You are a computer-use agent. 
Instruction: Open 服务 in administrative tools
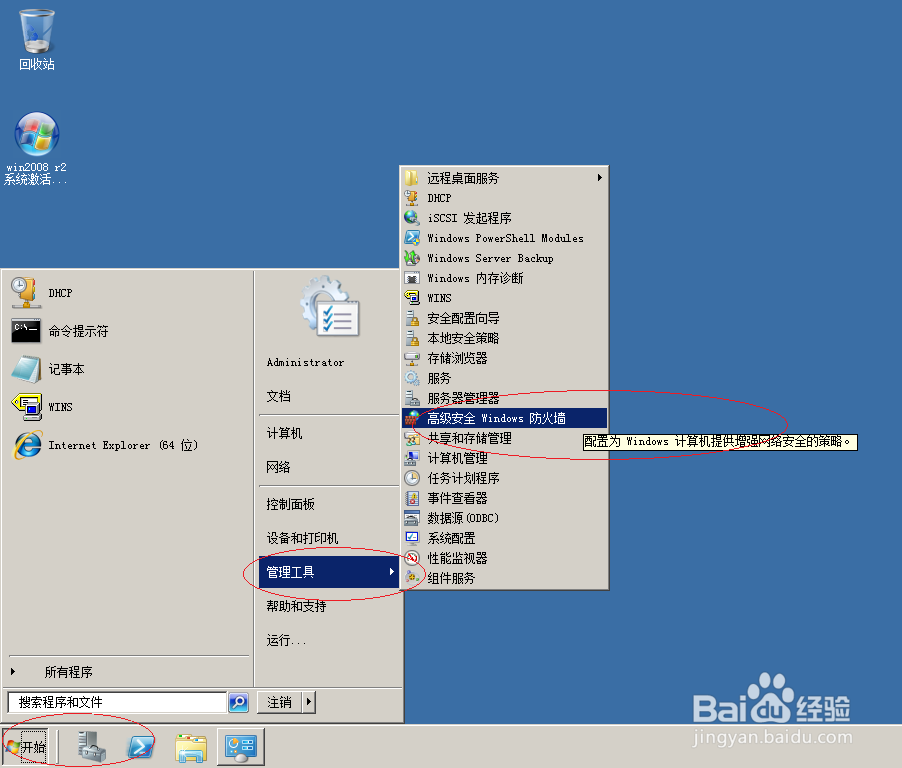504,379
